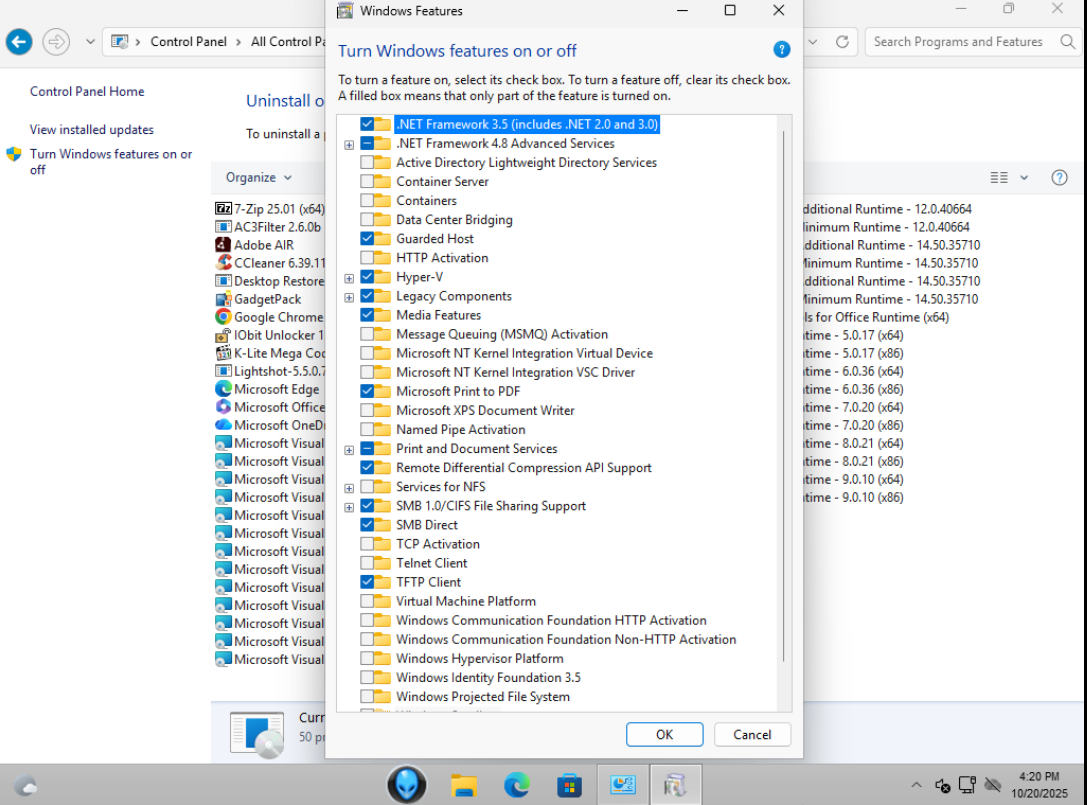This screenshot has width=1087, height=805.
Task: Click the Control Panel breadcrumb
Action: [x=189, y=42]
